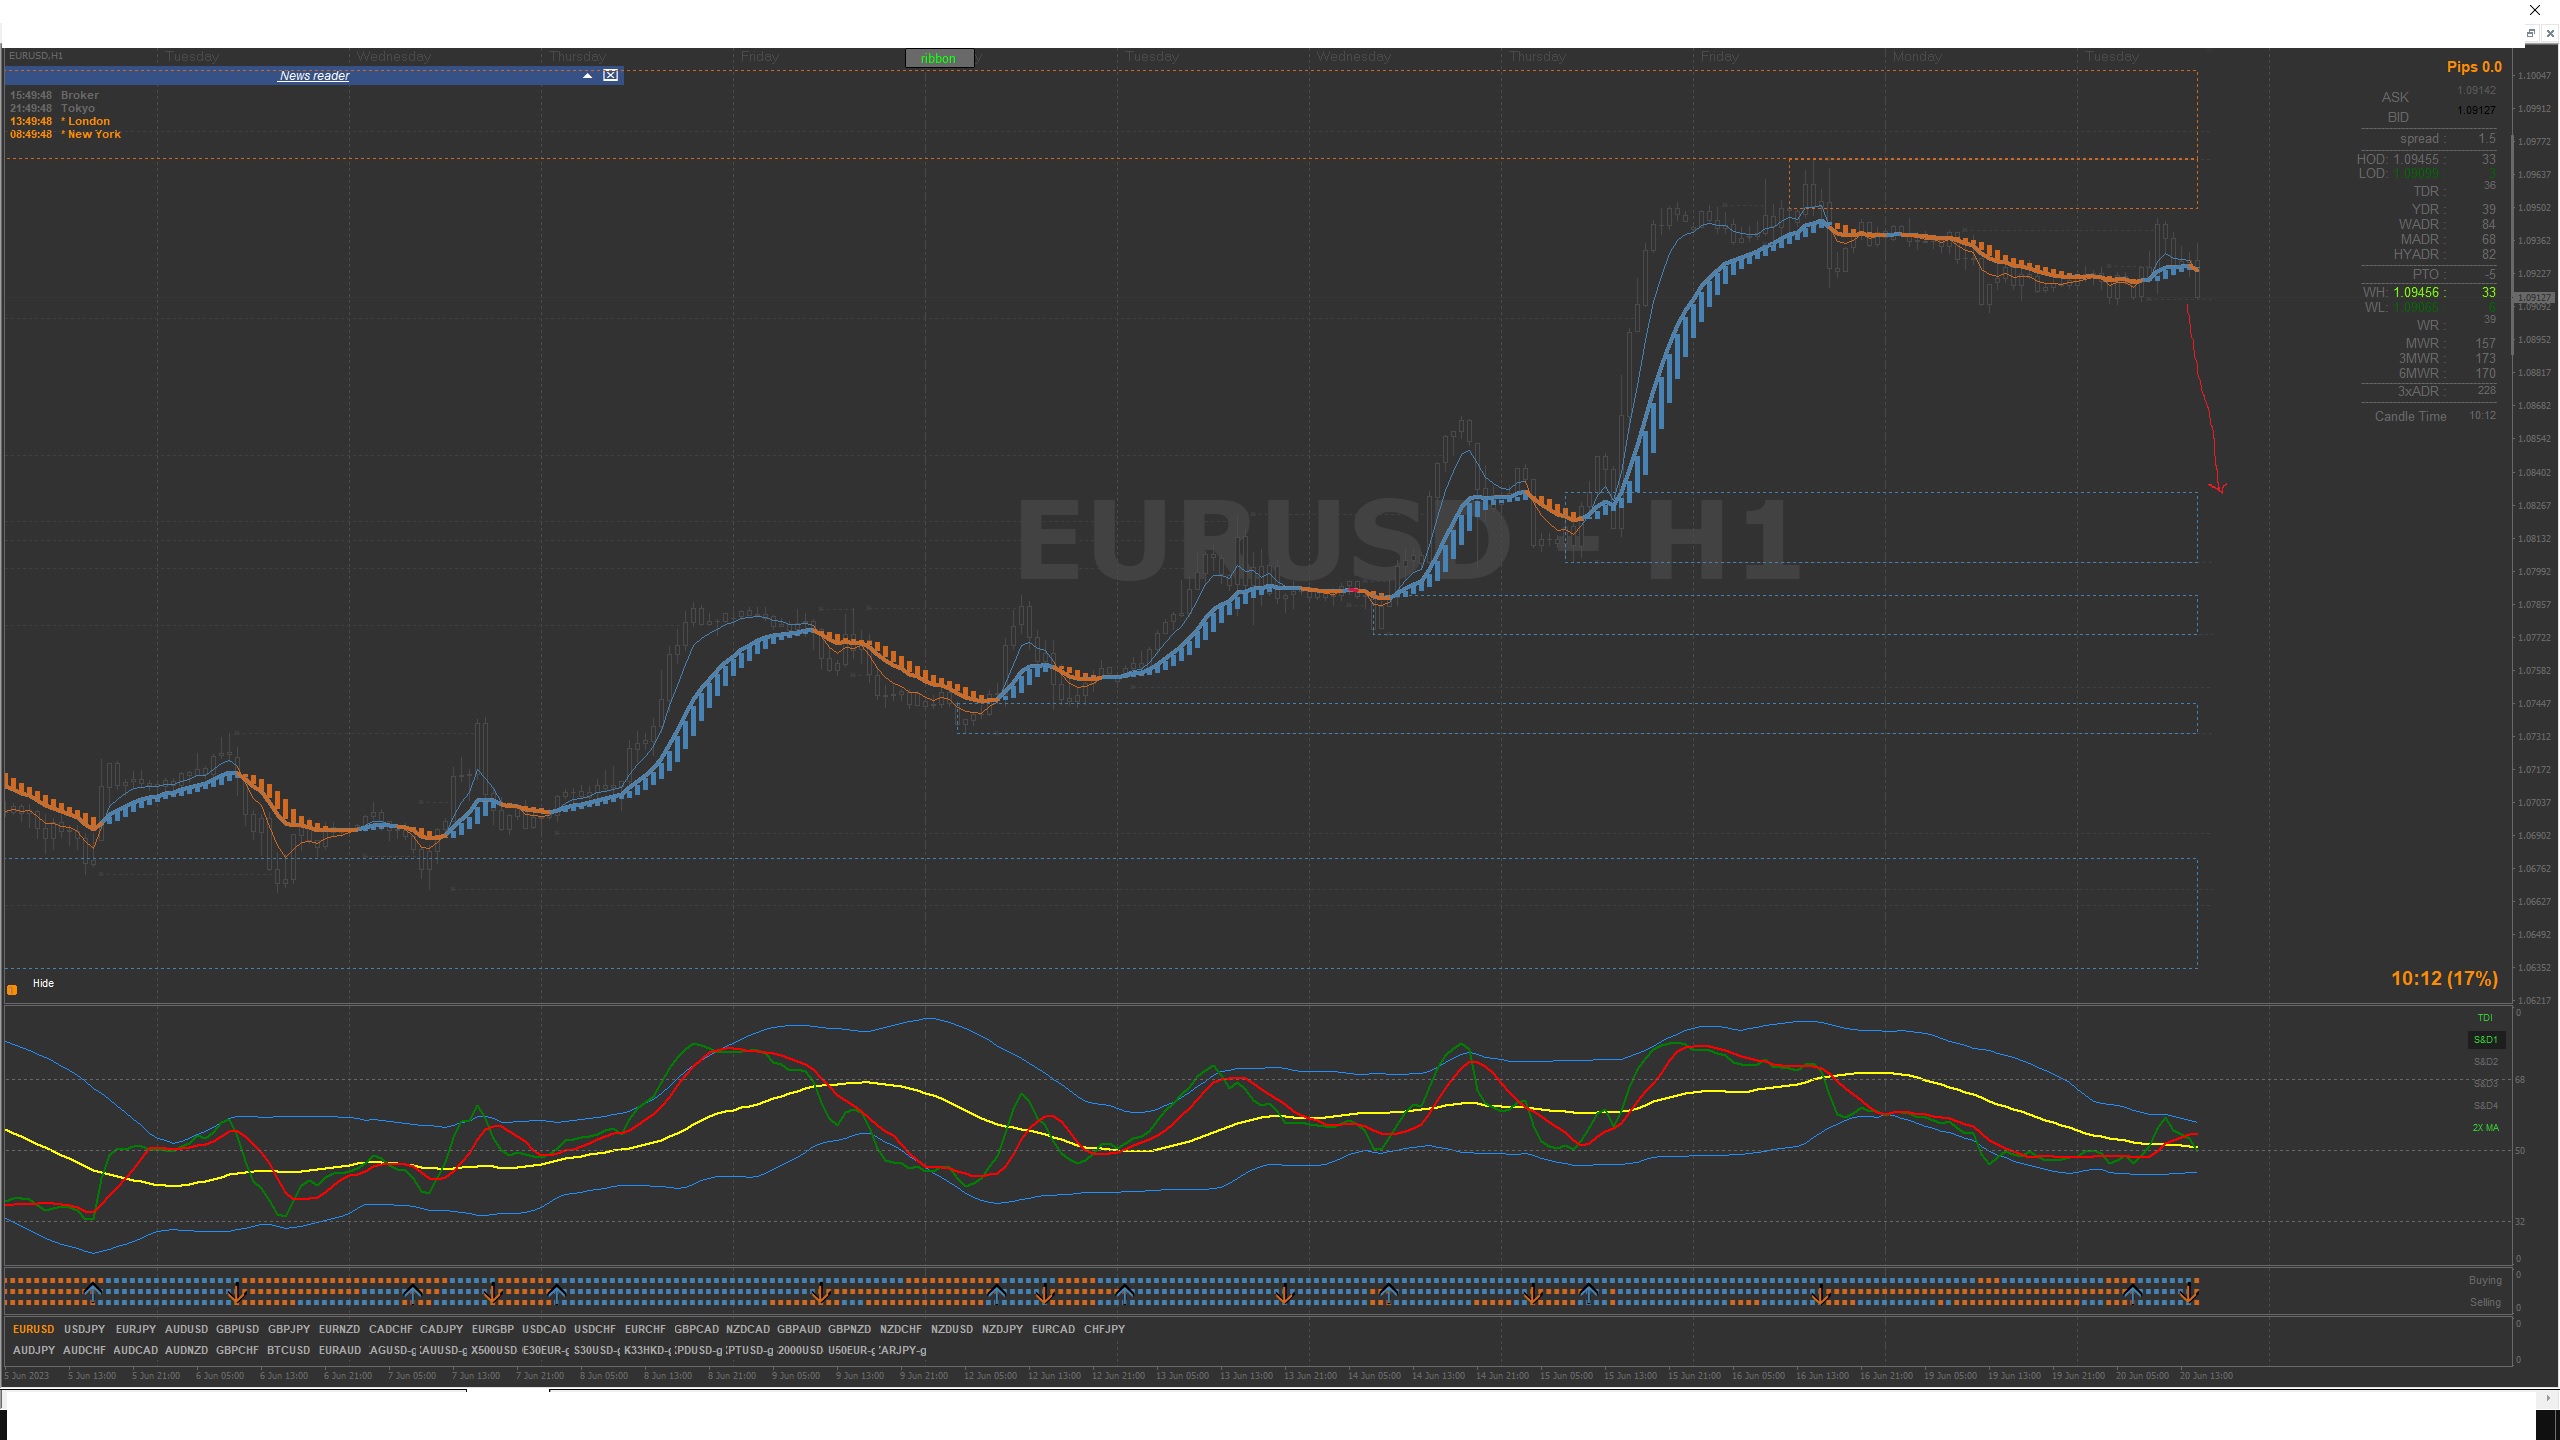The height and width of the screenshot is (1440, 2560).
Task: Select the EURGBP pair link
Action: point(492,1329)
